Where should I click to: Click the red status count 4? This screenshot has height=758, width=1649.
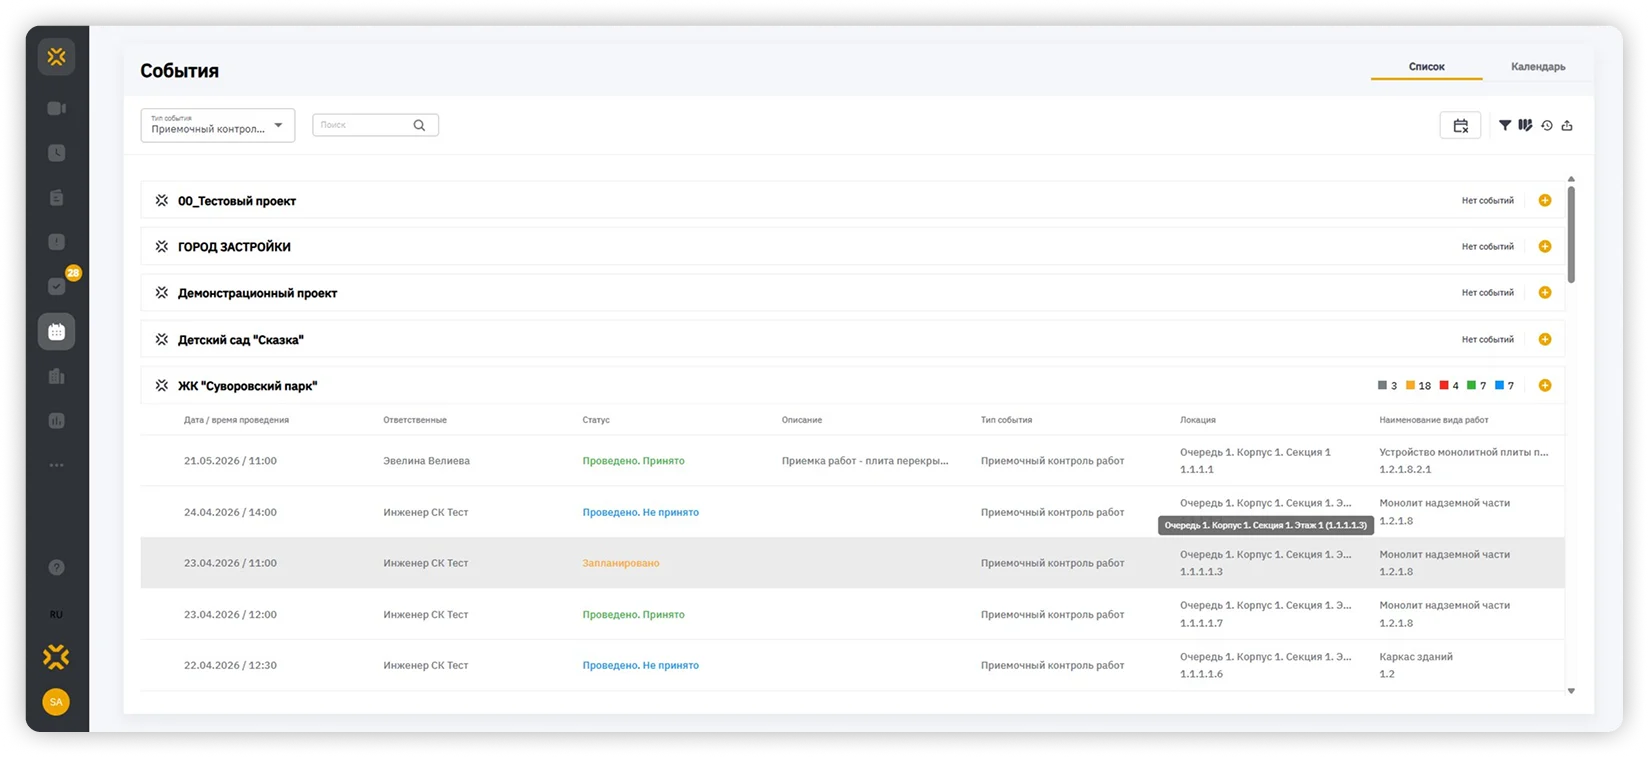pyautogui.click(x=1449, y=386)
